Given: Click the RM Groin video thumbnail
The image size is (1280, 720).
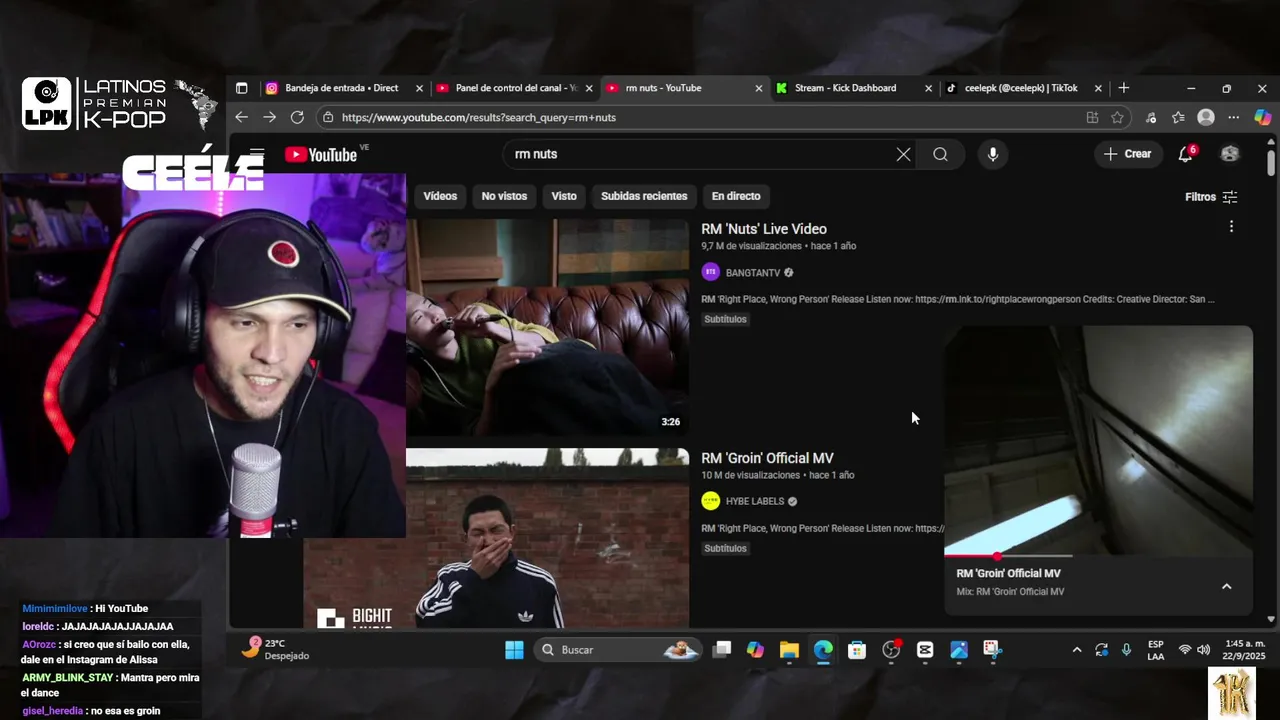Looking at the screenshot, I should (x=547, y=538).
